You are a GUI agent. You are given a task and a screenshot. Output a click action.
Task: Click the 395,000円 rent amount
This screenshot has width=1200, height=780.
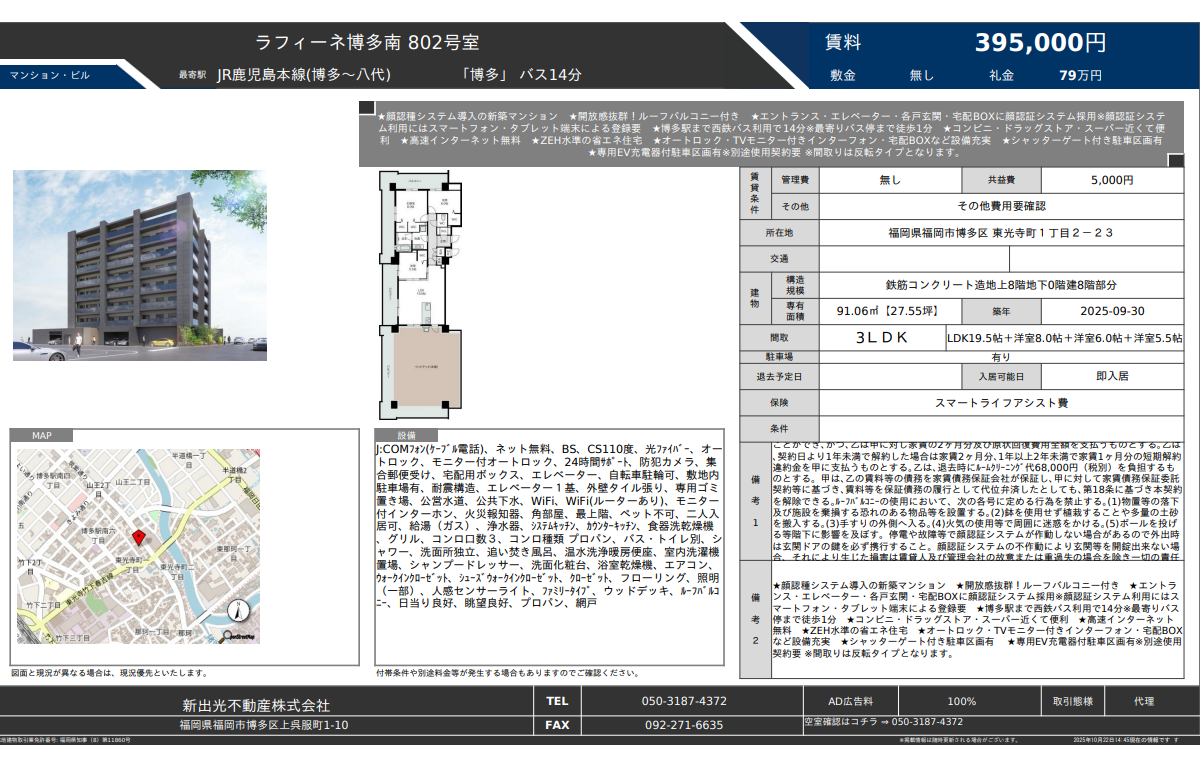[1040, 43]
